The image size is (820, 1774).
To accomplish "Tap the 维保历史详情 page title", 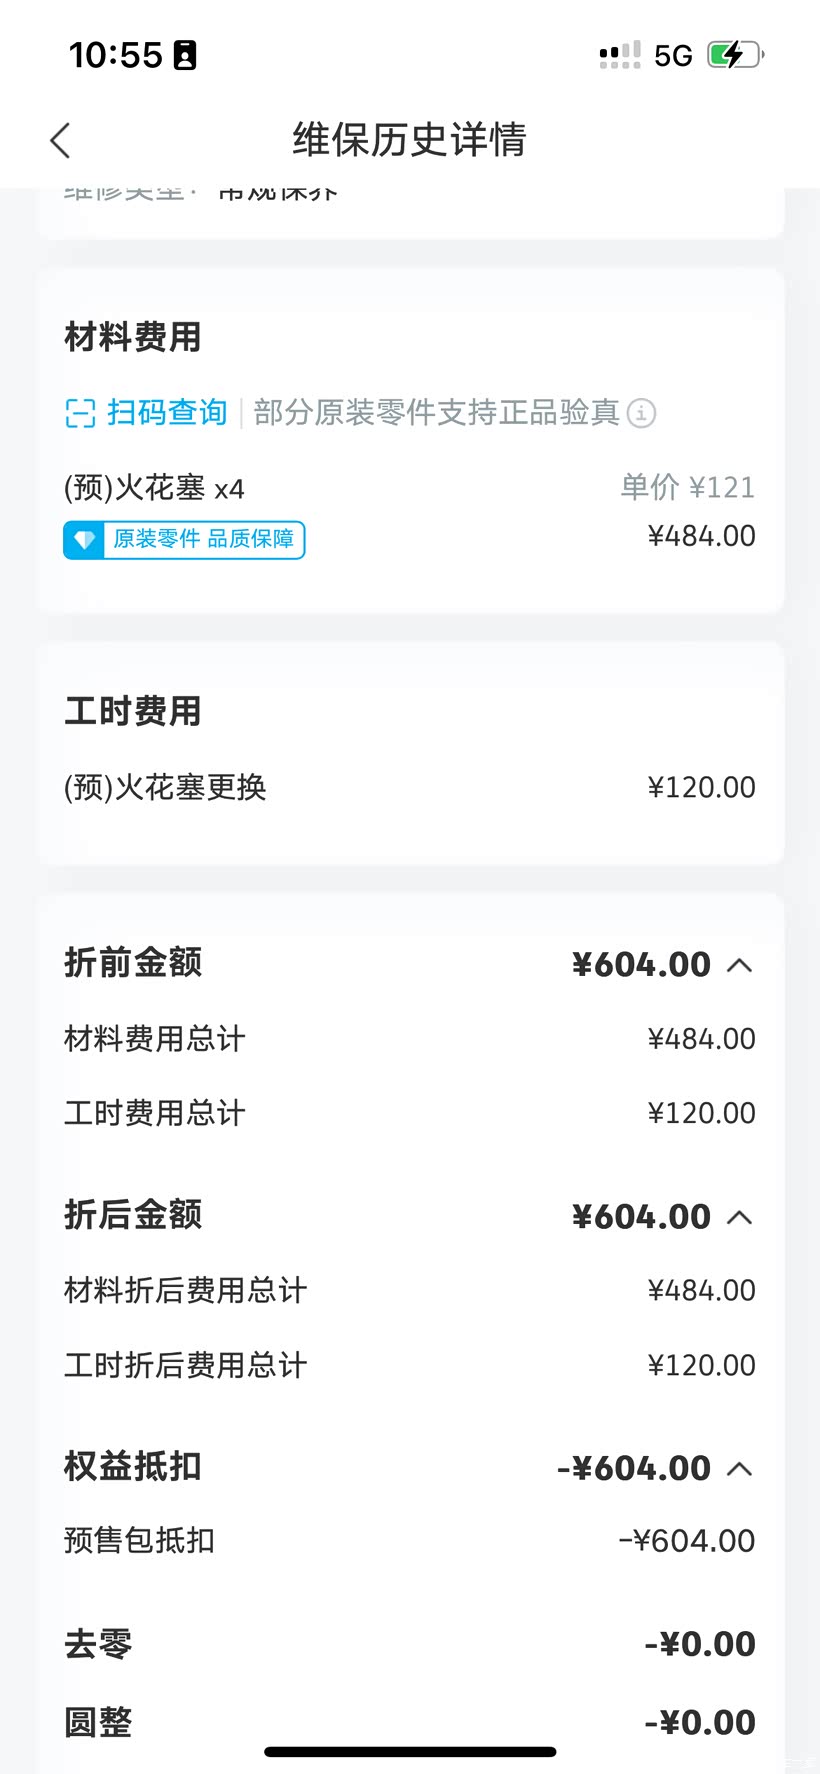I will tap(409, 140).
